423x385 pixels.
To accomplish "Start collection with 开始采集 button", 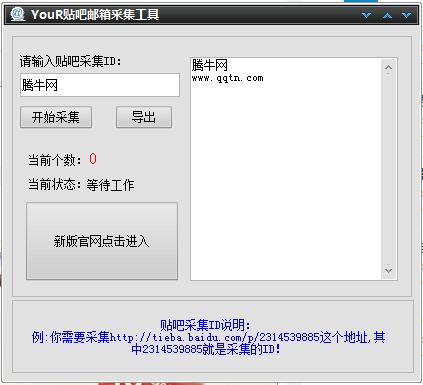I will click(x=56, y=117).
